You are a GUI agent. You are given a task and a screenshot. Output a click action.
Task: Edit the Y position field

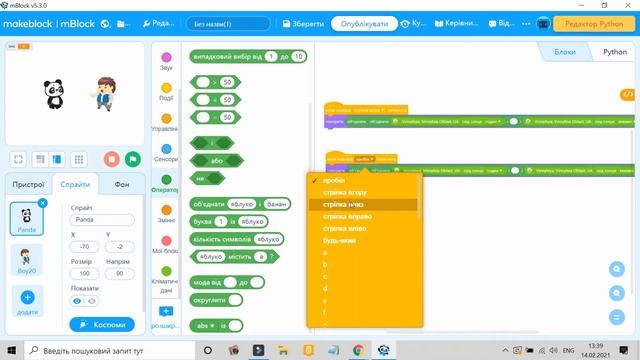119,247
